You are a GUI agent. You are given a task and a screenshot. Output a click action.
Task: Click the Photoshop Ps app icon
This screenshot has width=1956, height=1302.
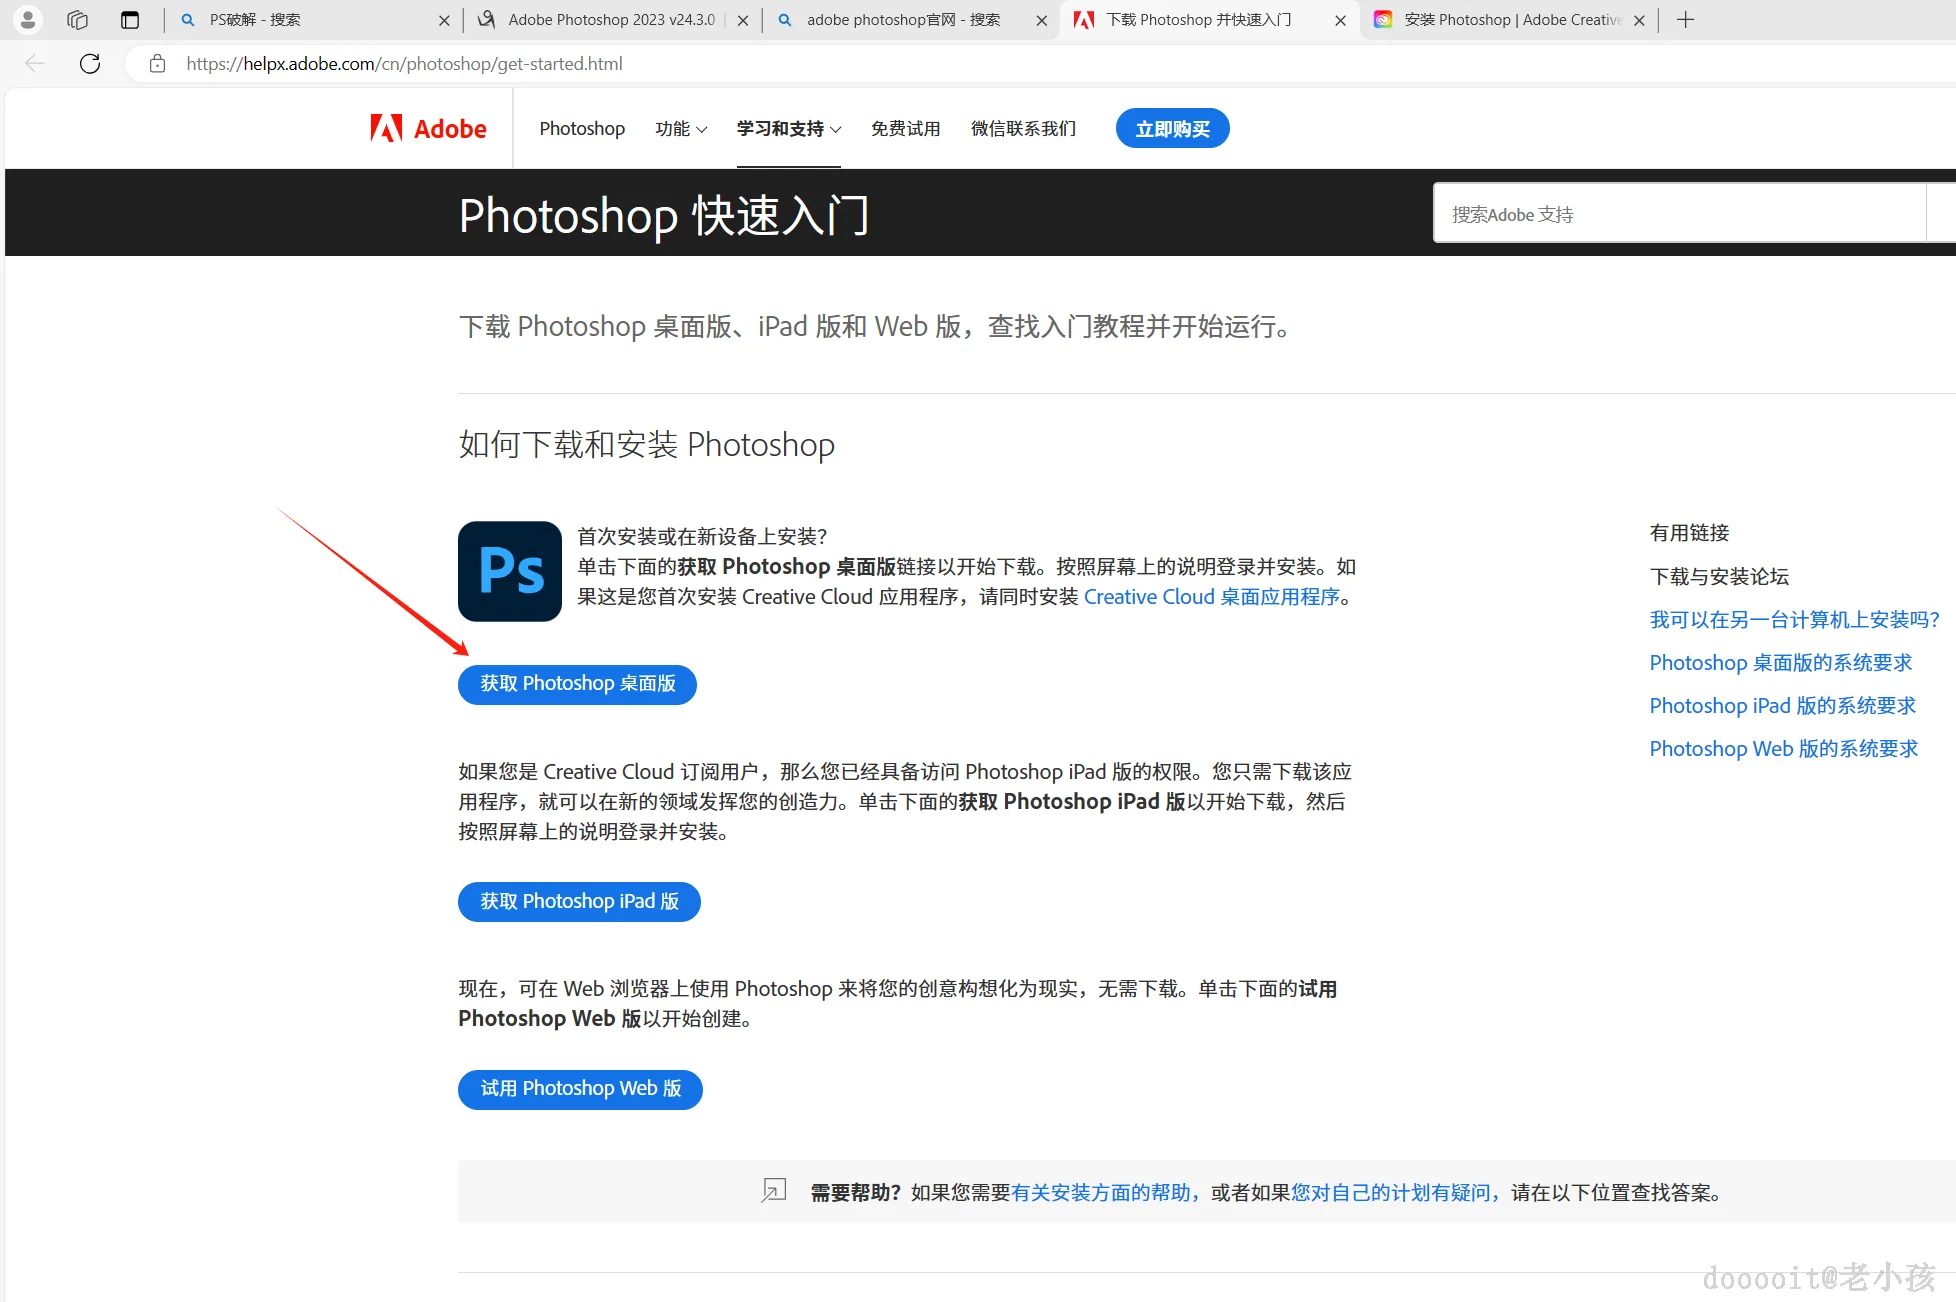click(510, 571)
